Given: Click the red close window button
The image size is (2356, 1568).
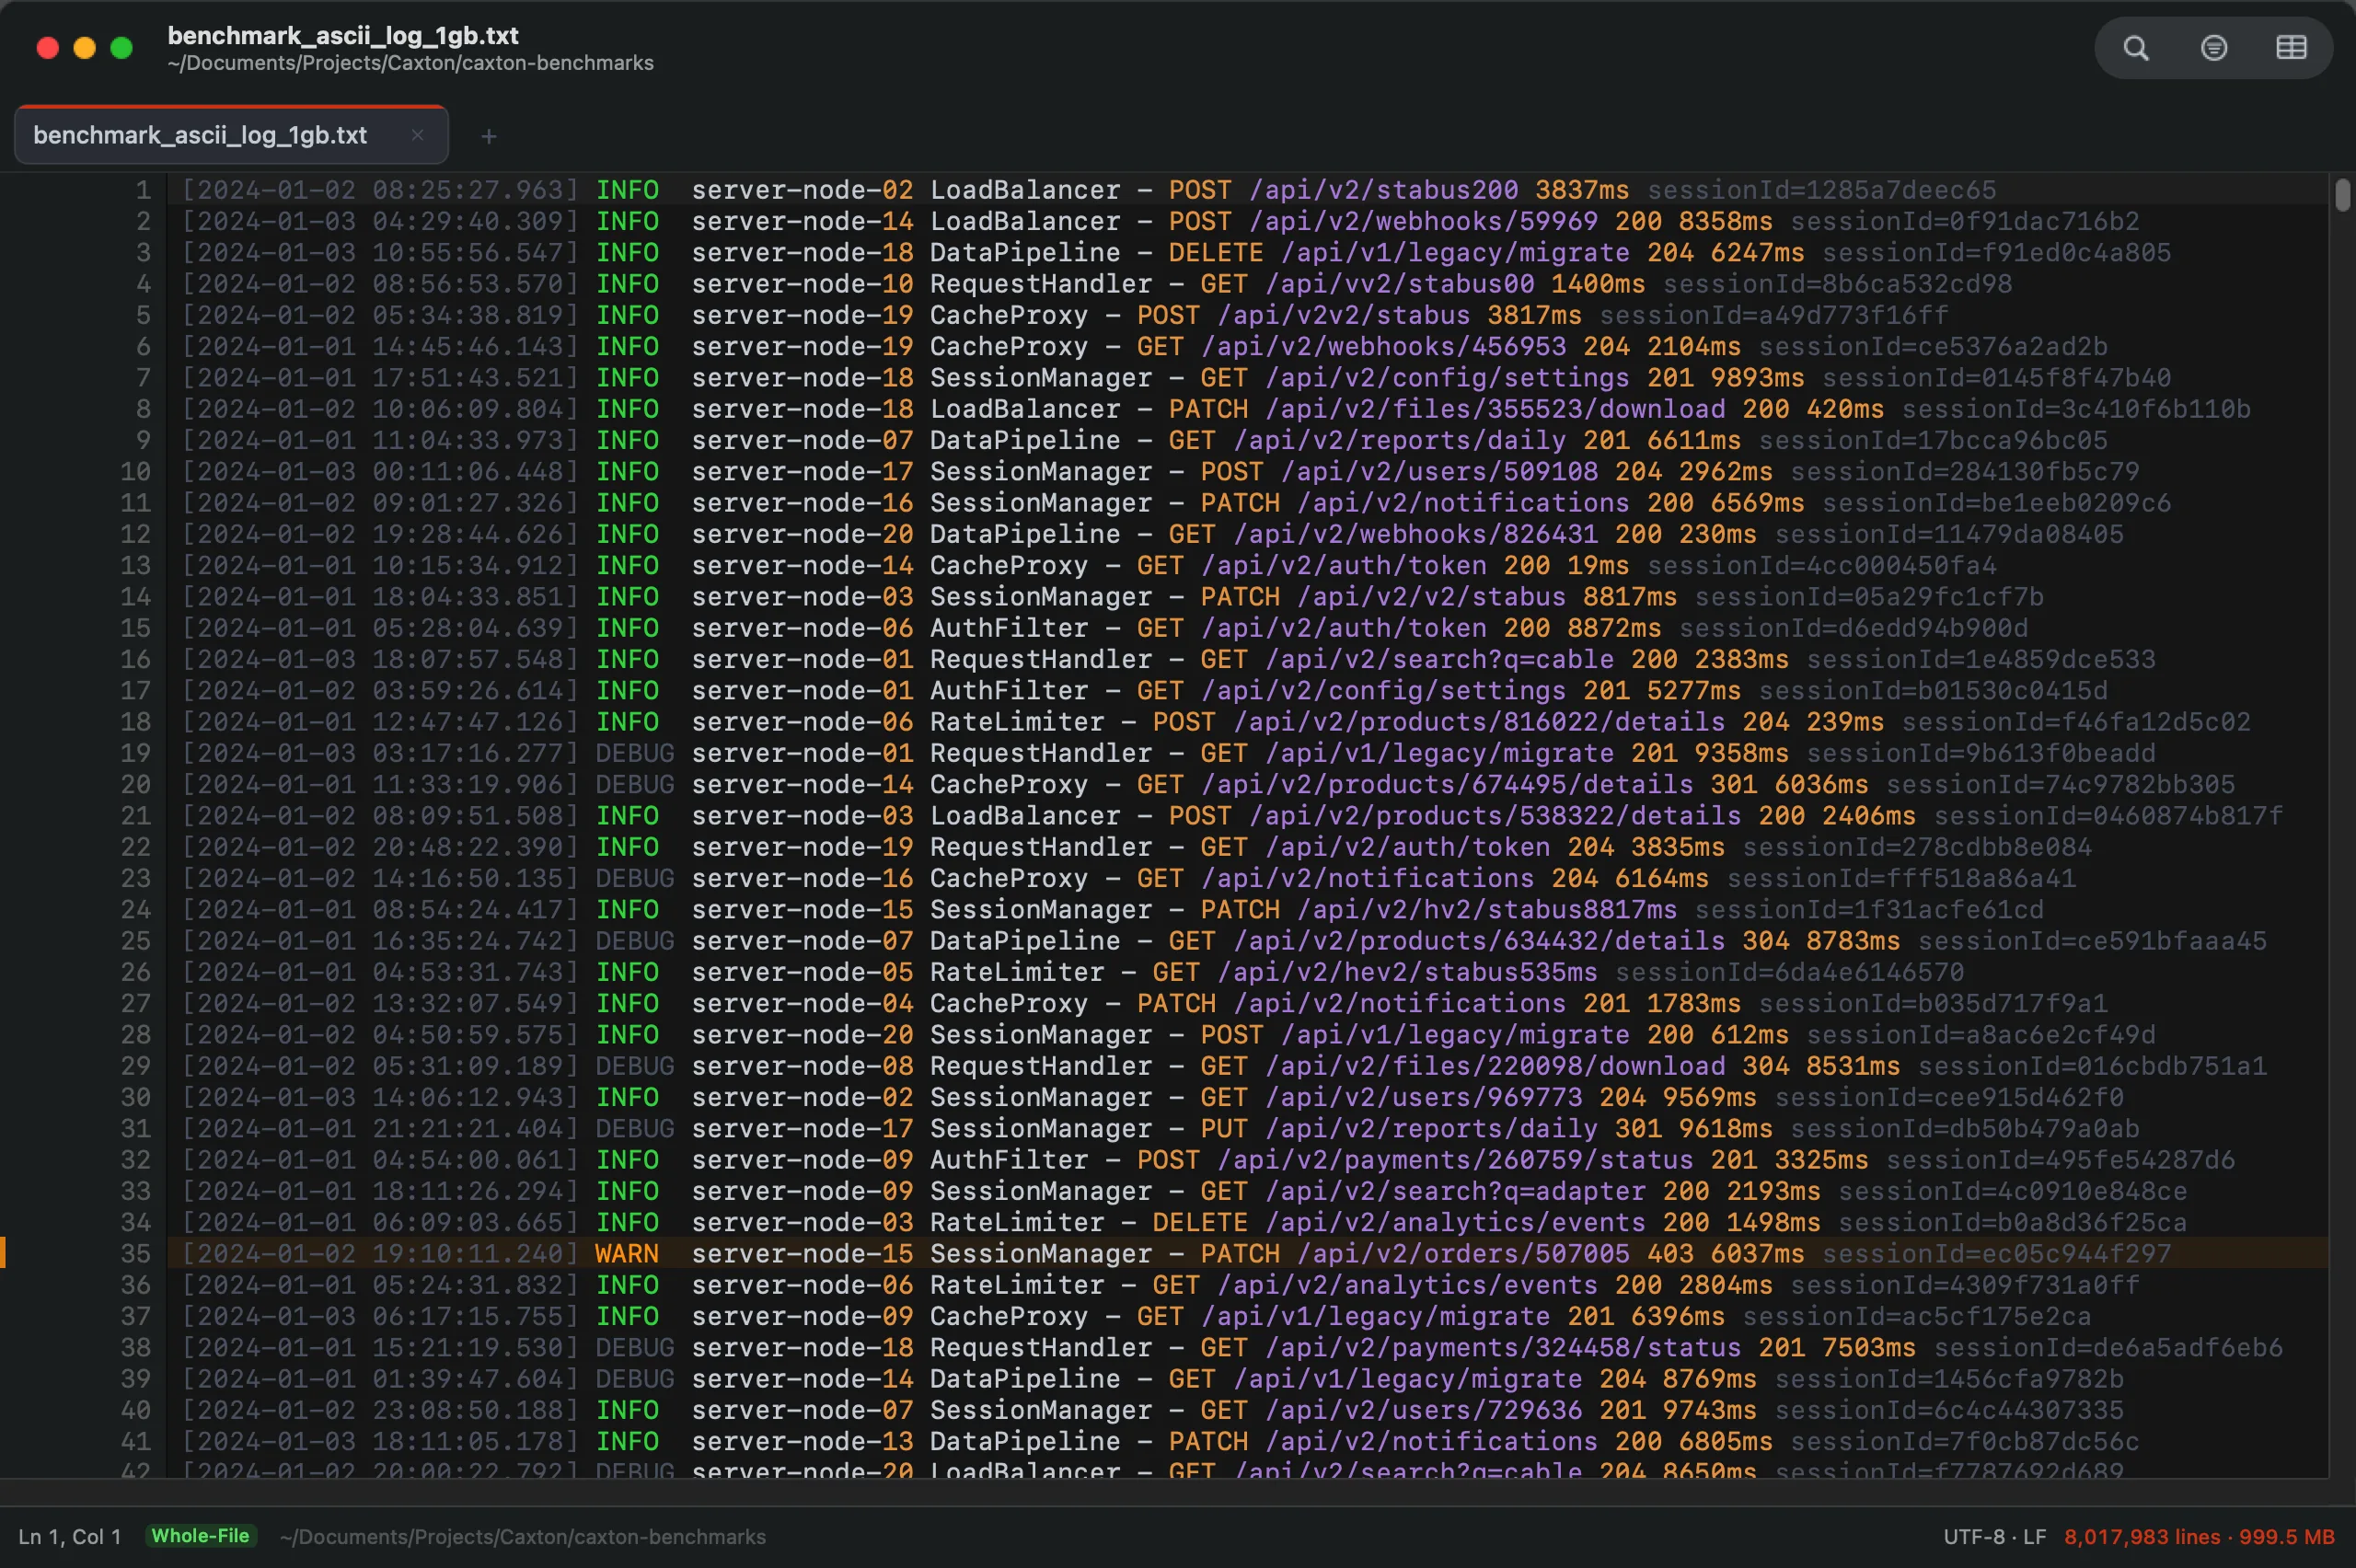Looking at the screenshot, I should pyautogui.click(x=47, y=48).
